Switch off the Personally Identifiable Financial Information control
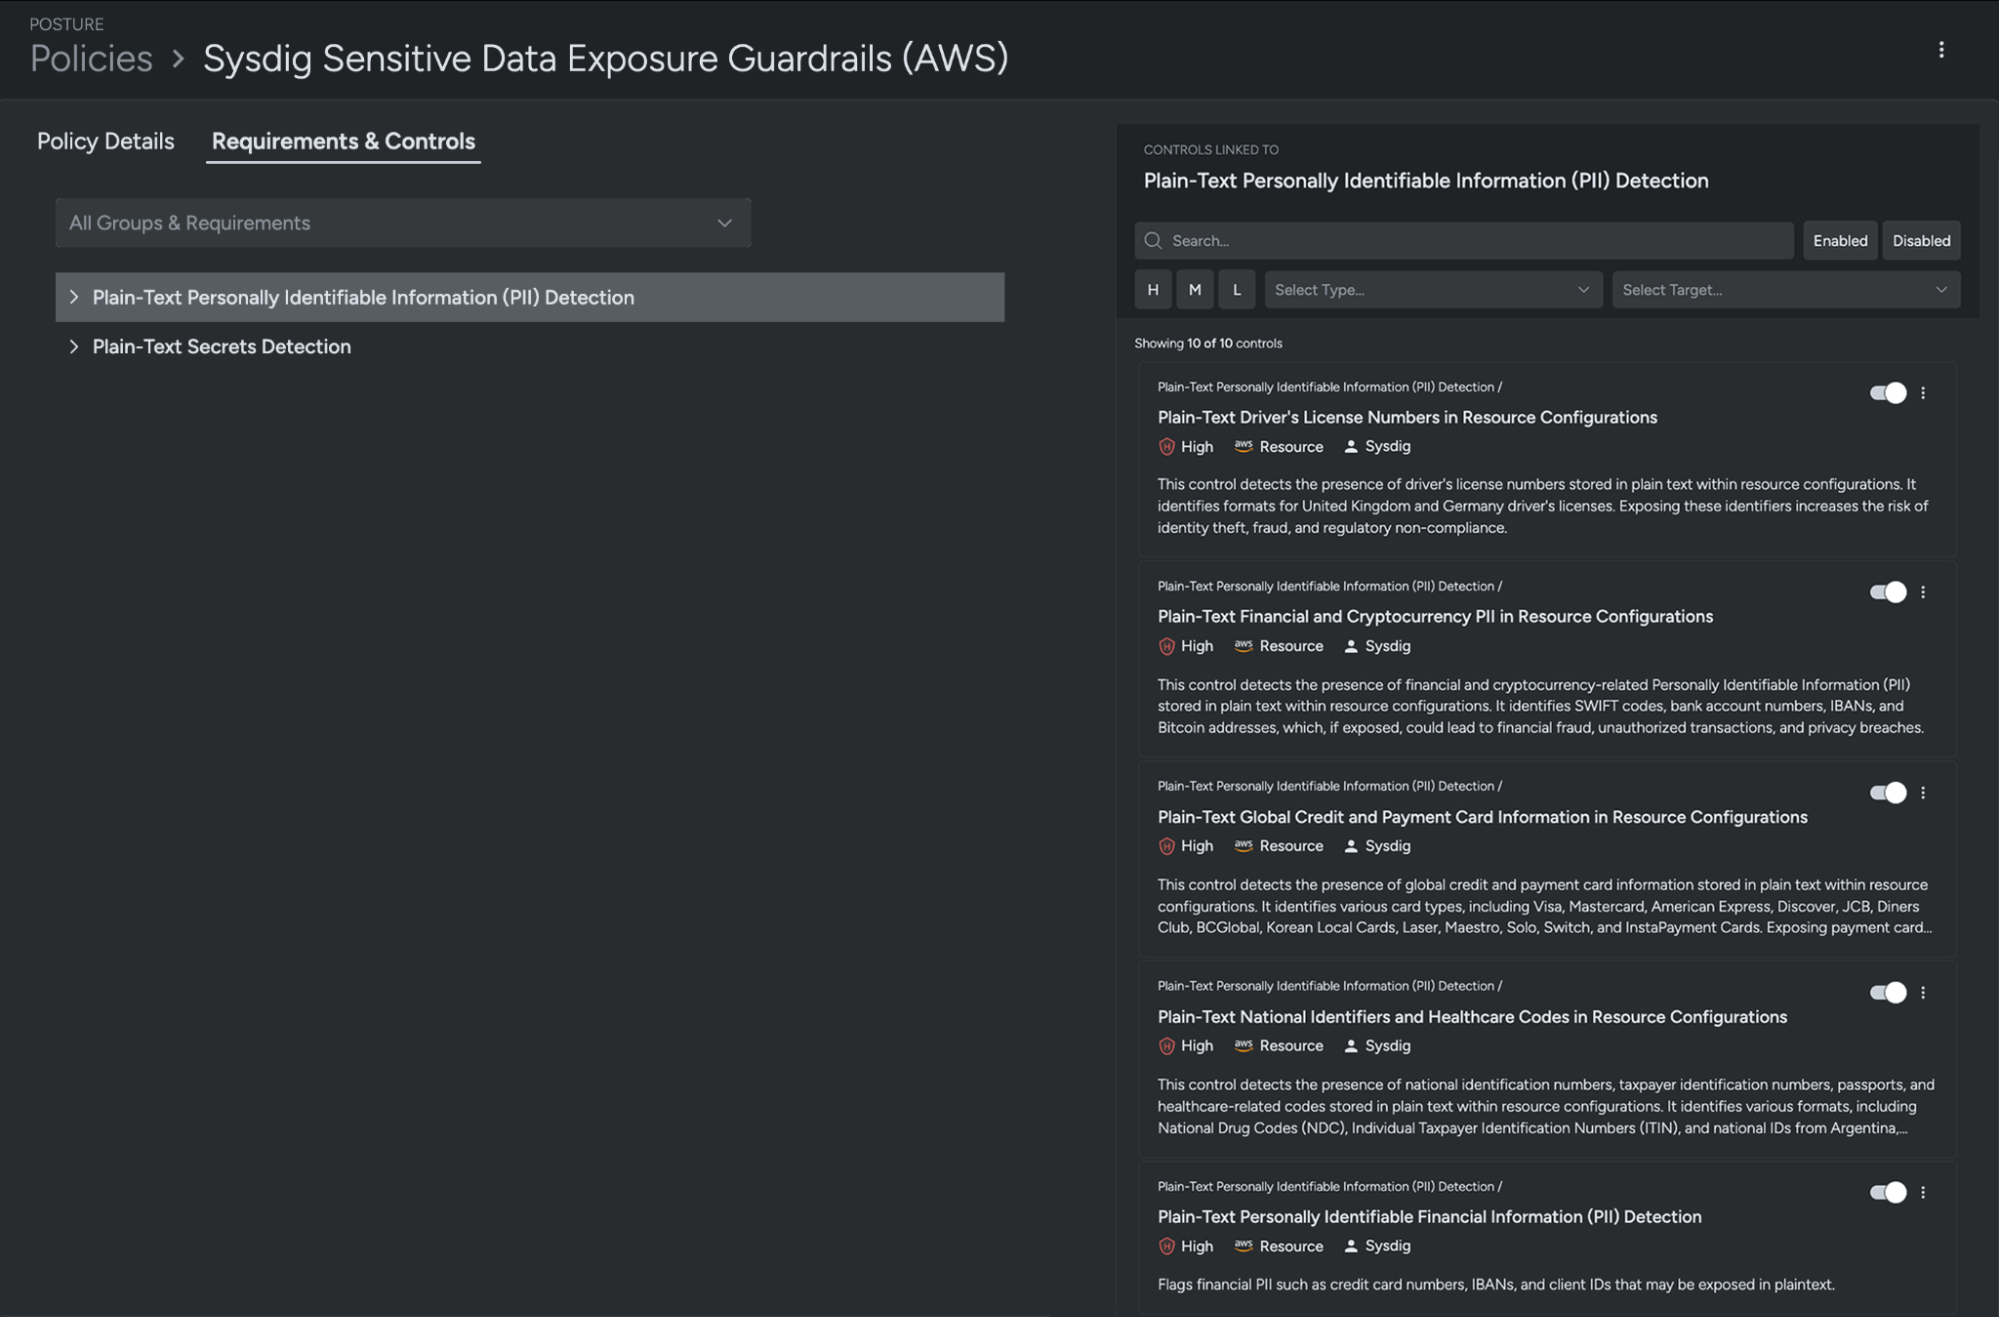 [1888, 1192]
